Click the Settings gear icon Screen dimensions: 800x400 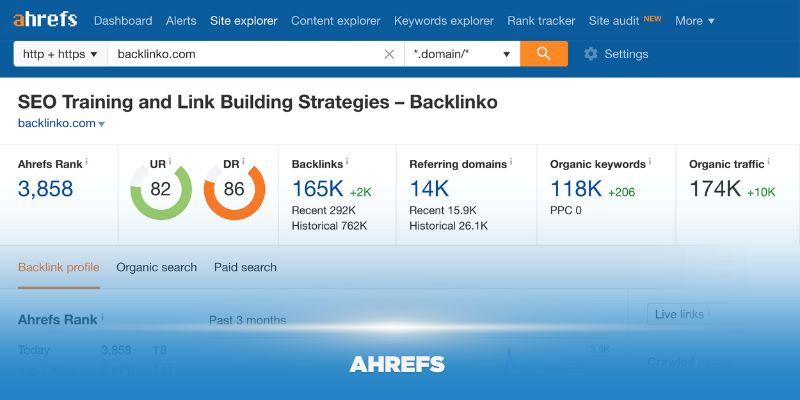[590, 54]
